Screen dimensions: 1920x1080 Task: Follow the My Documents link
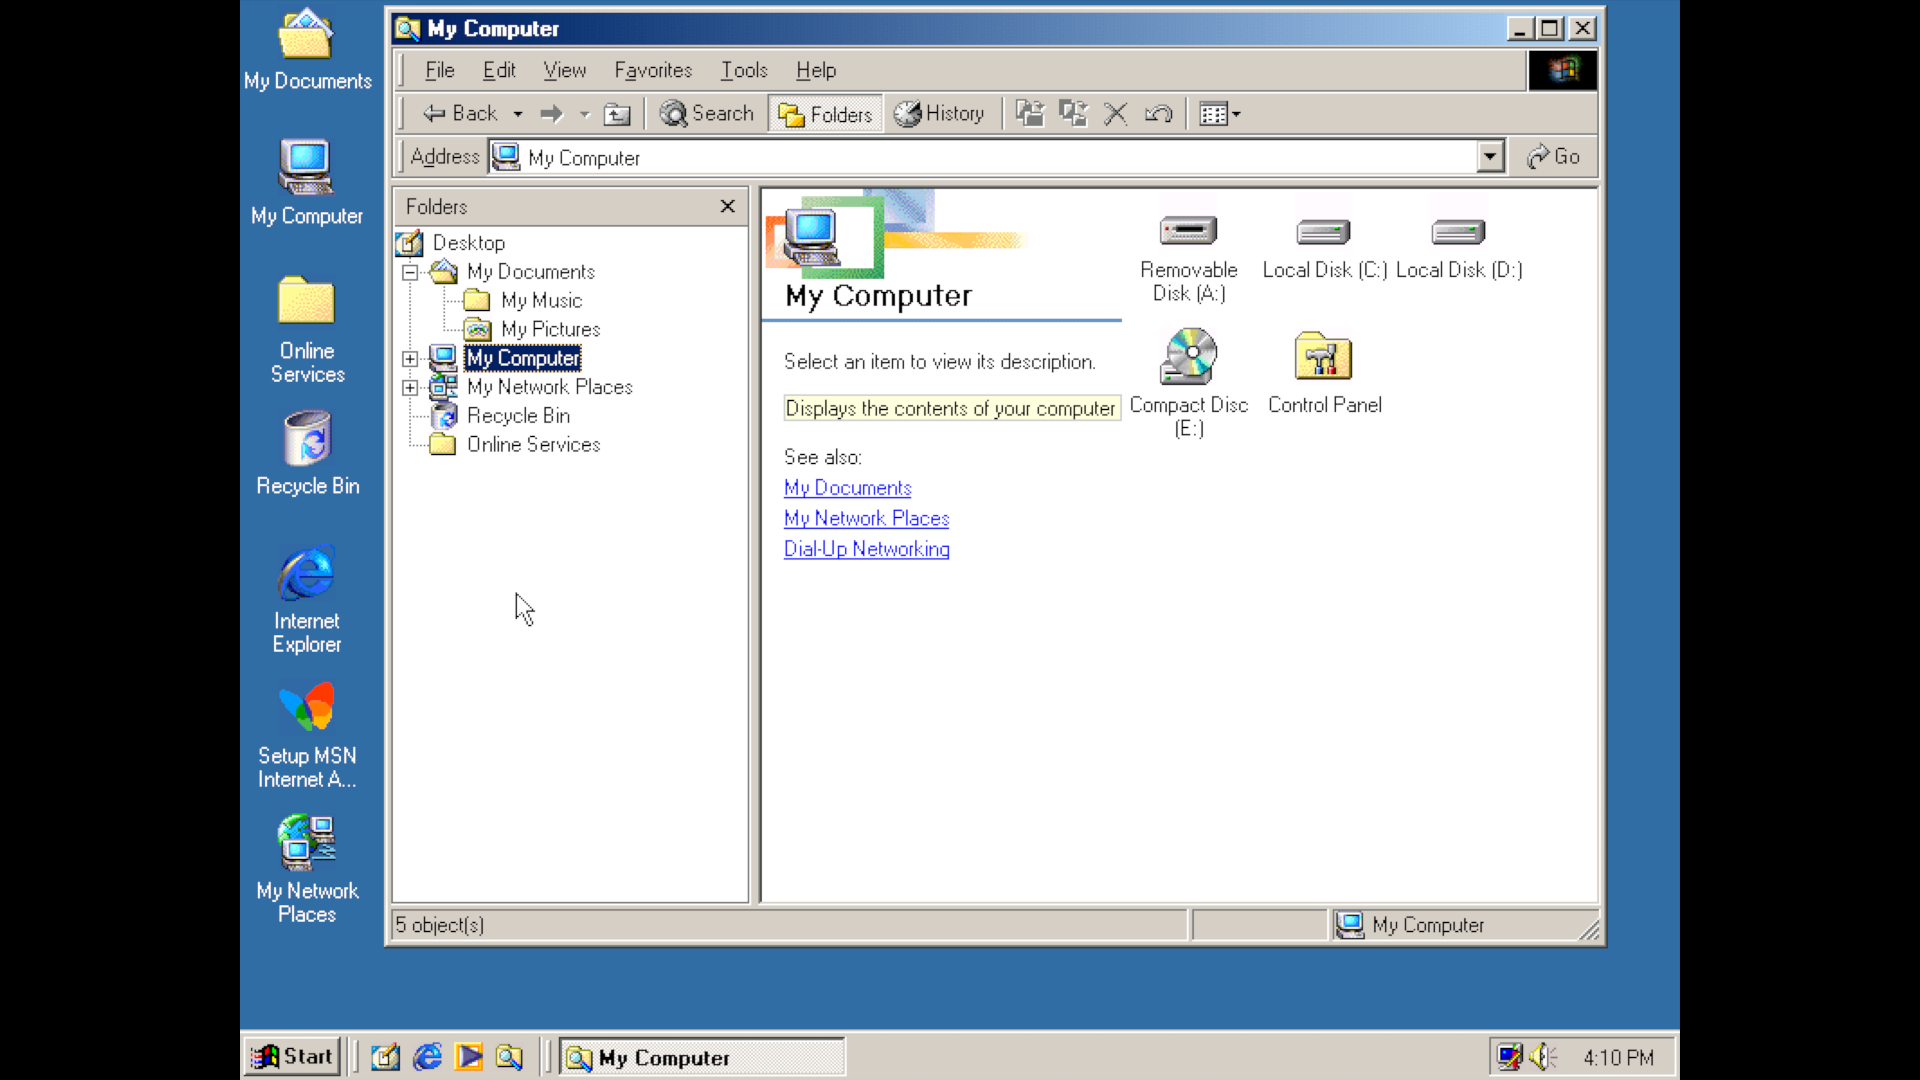click(x=847, y=488)
